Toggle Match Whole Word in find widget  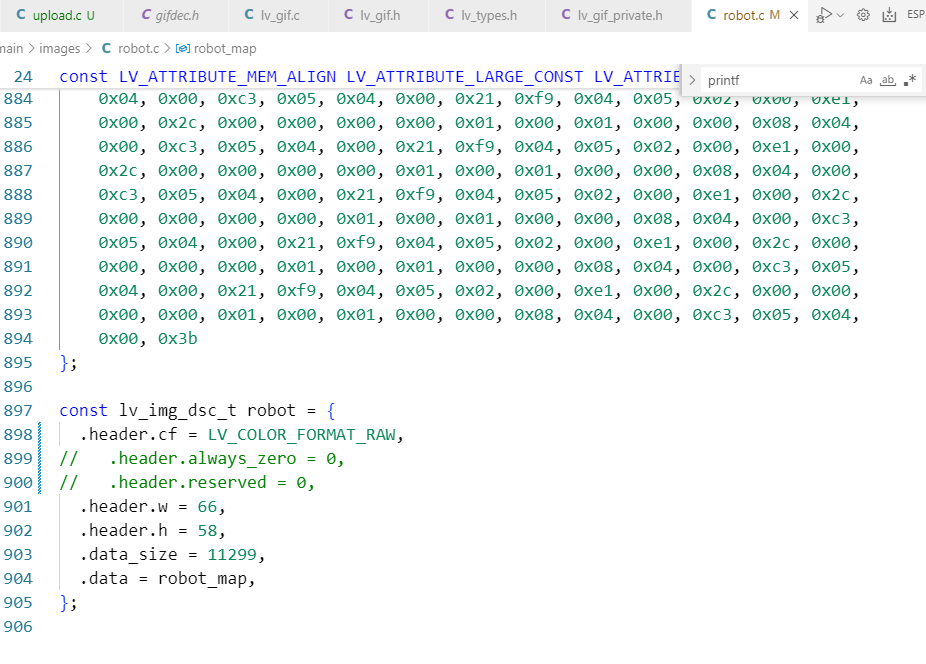click(x=888, y=80)
